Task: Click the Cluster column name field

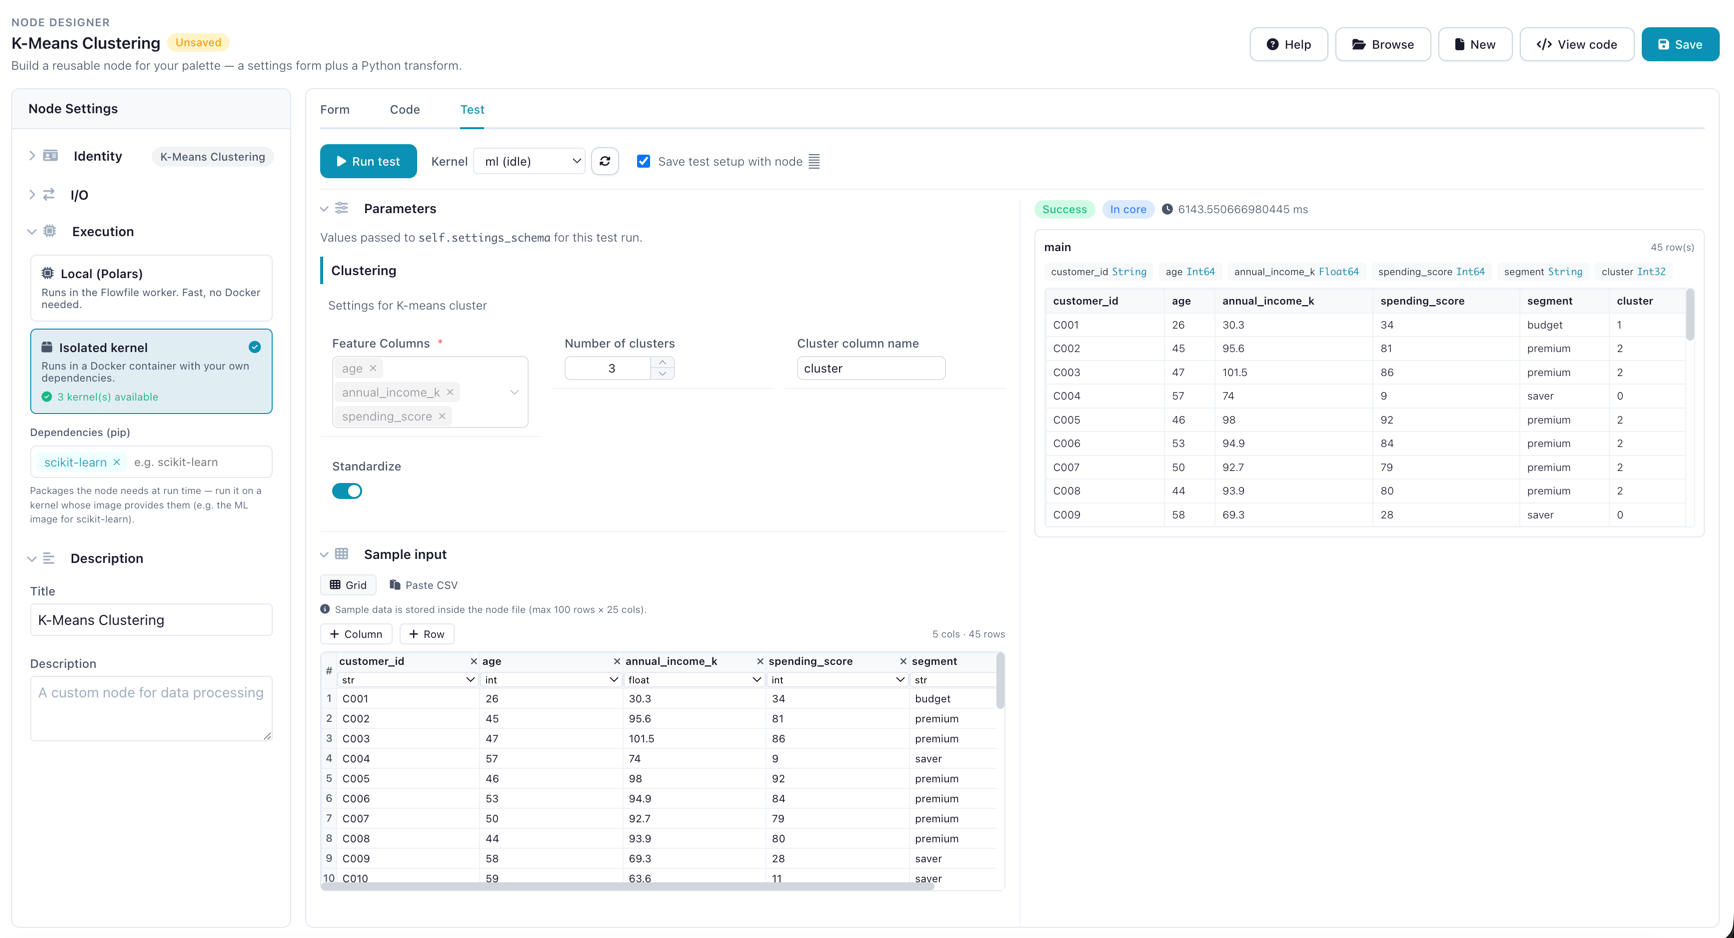Action: [x=870, y=368]
